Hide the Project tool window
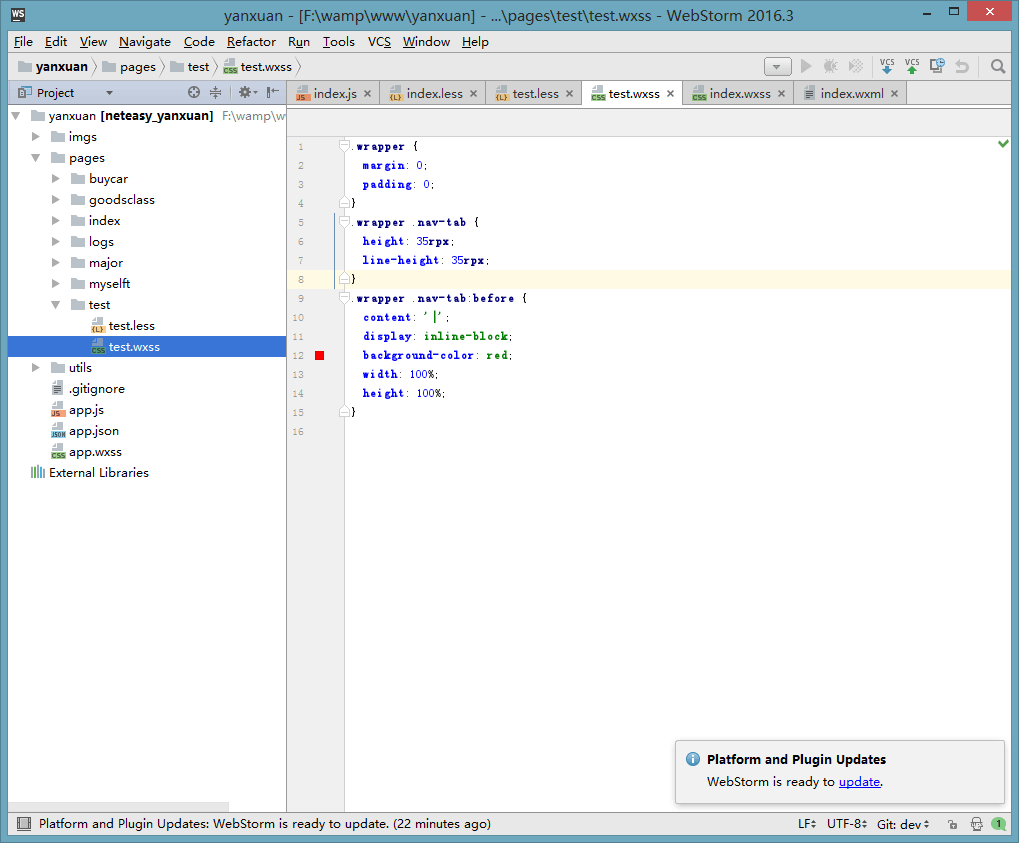 [x=273, y=92]
